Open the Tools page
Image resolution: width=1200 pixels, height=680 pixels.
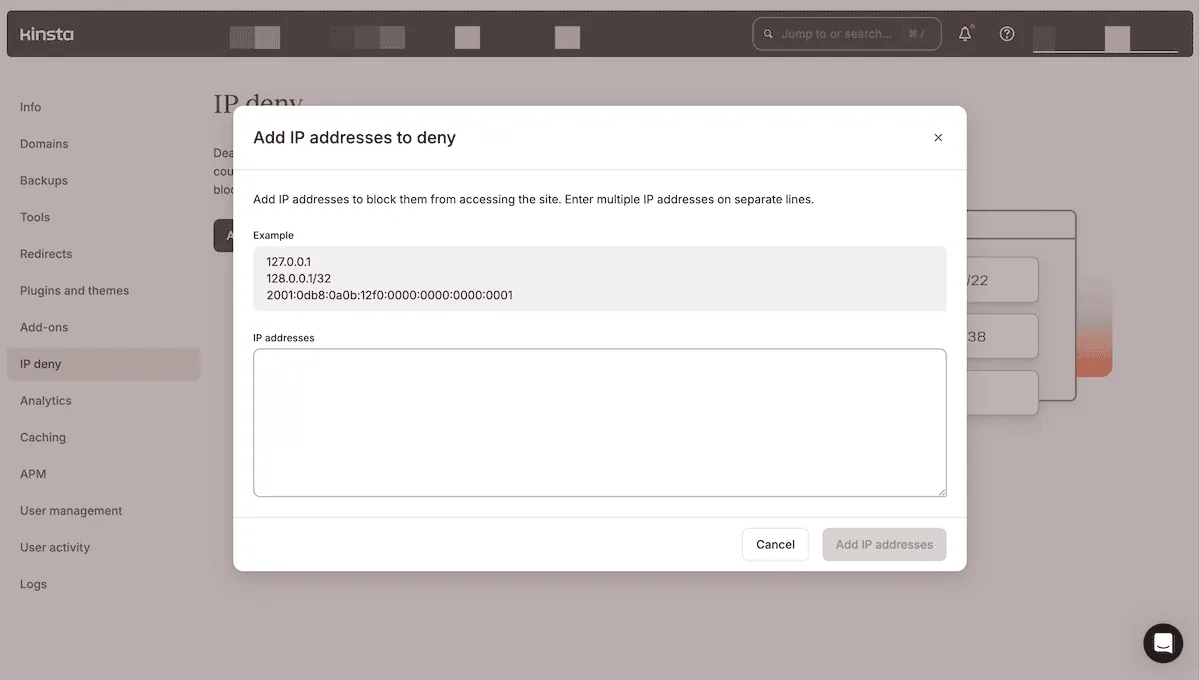point(34,217)
